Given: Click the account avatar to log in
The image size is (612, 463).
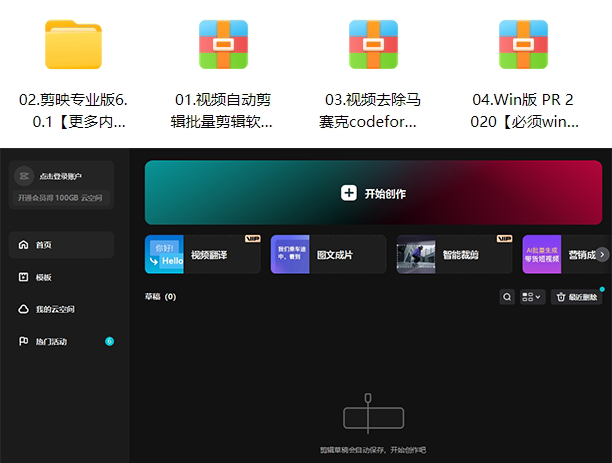Looking at the screenshot, I should pos(23,176).
